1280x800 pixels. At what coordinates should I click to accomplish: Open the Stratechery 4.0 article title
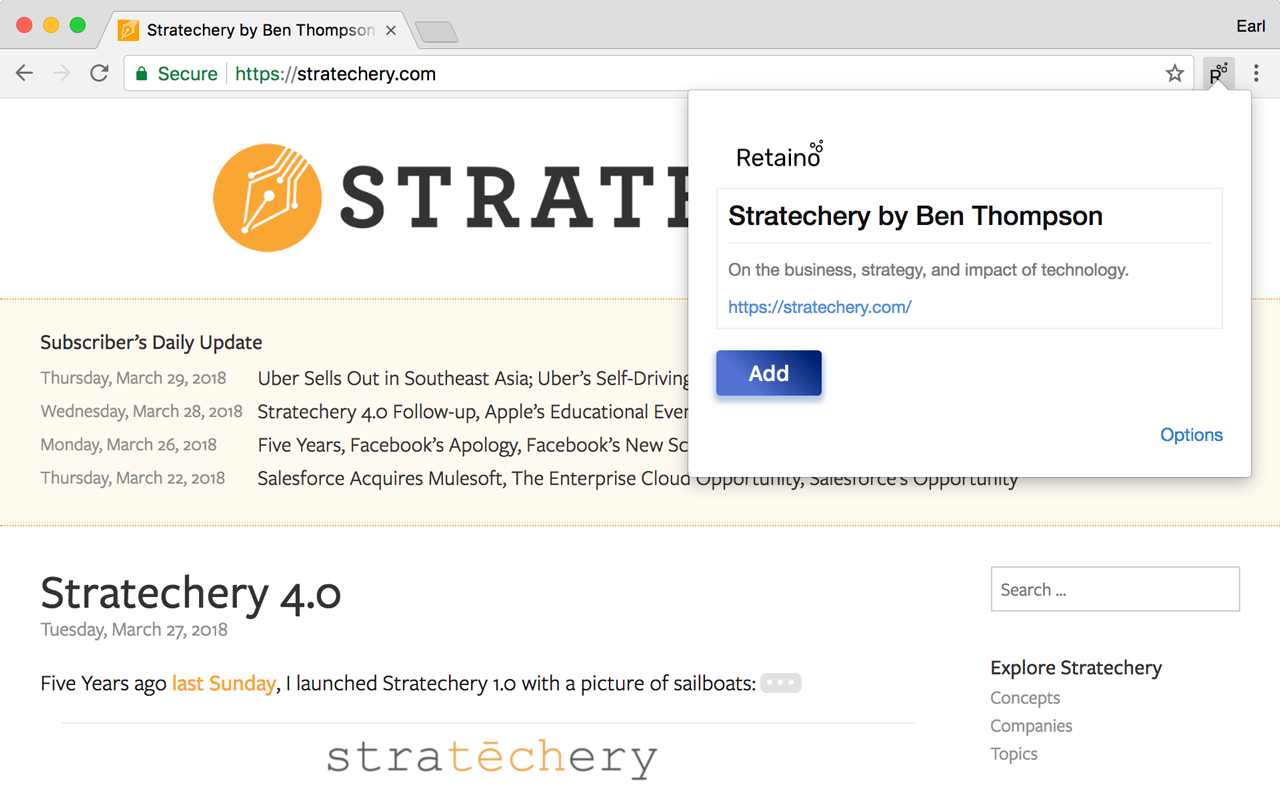pos(191,593)
